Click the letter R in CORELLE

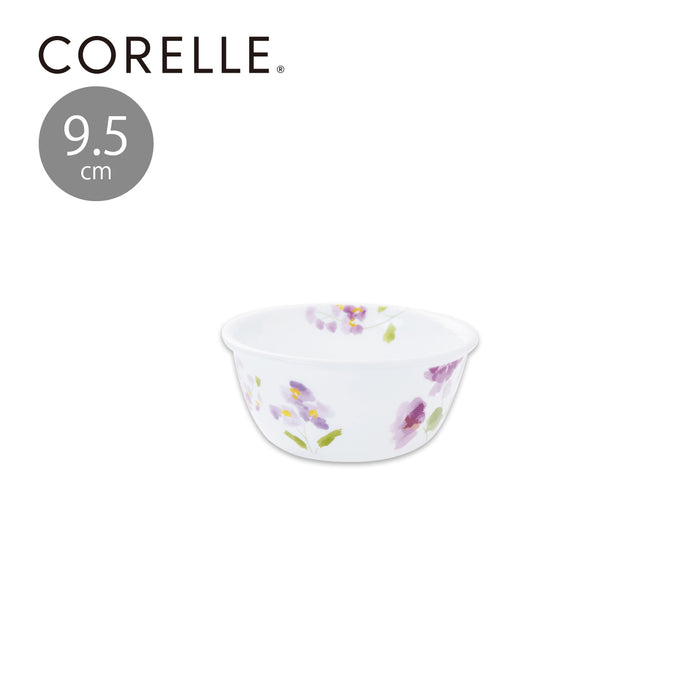138,55
